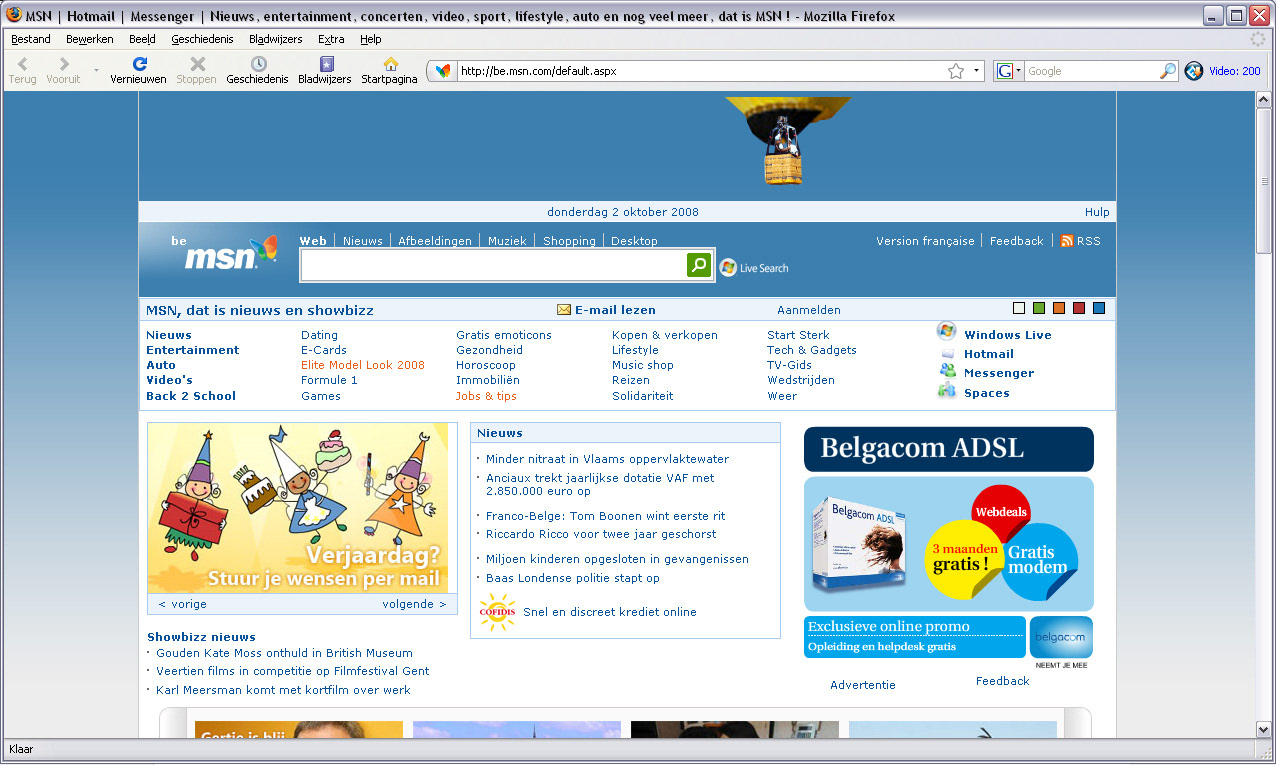The height and width of the screenshot is (765, 1276).
Task: Click the orange RSS feed icon
Action: [1066, 241]
